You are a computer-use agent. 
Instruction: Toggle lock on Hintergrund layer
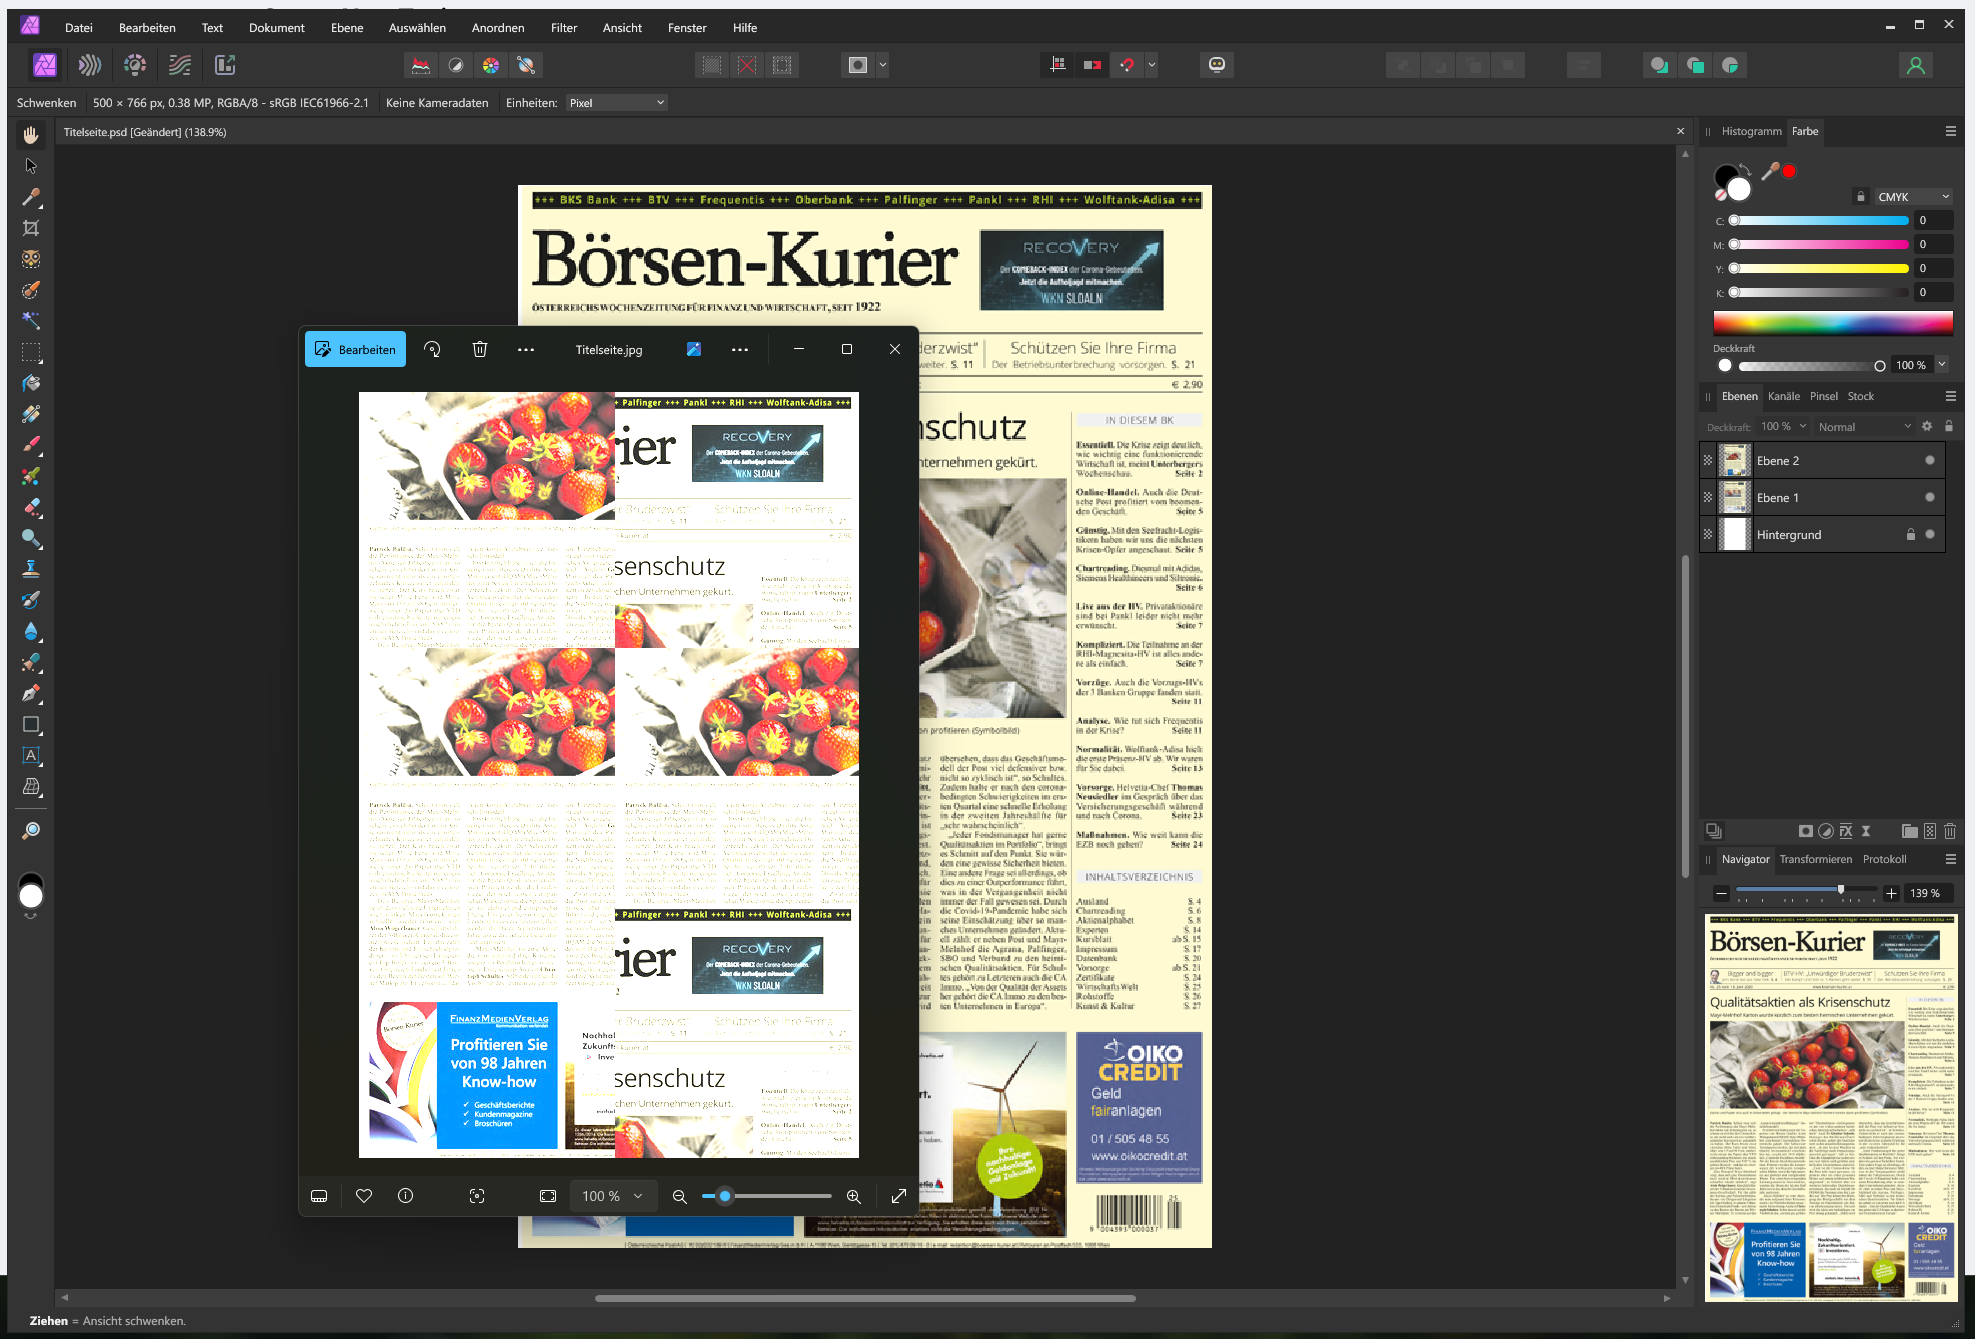click(1910, 534)
